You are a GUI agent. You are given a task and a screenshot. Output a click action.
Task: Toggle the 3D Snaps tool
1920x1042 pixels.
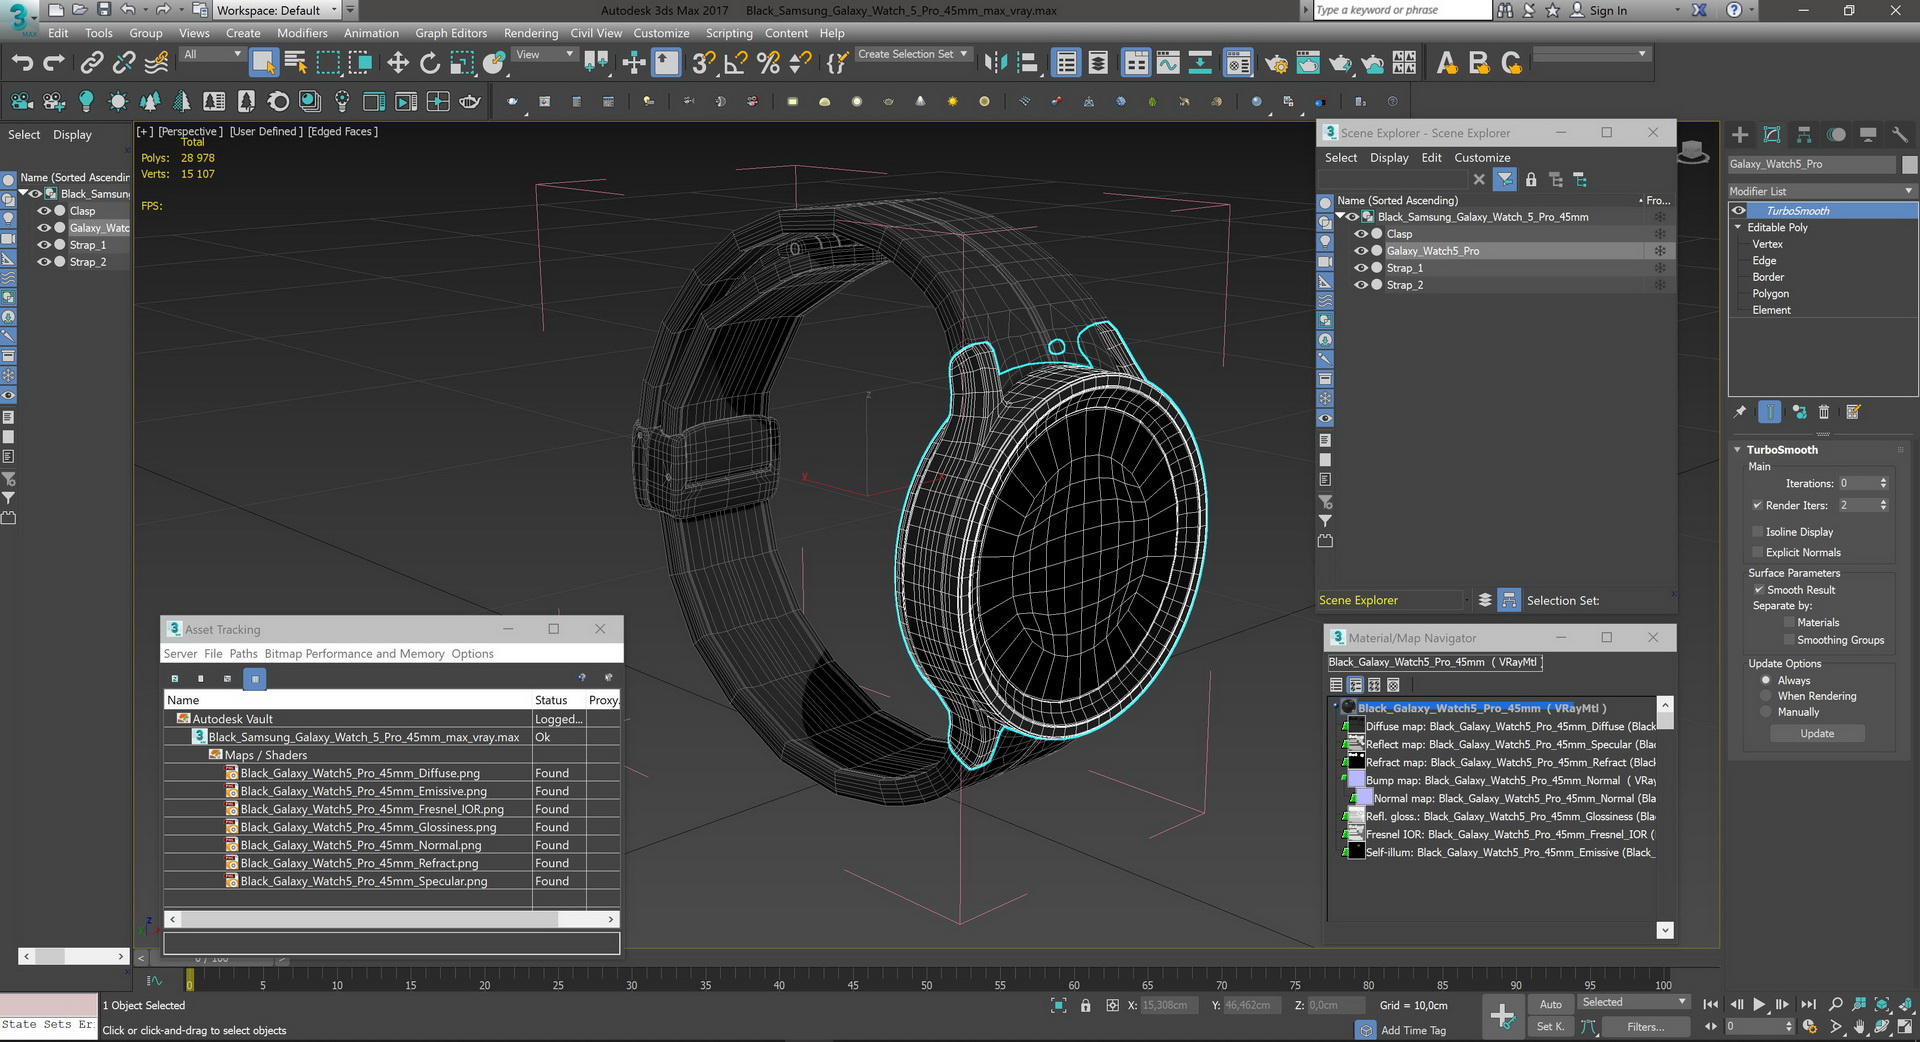(703, 63)
